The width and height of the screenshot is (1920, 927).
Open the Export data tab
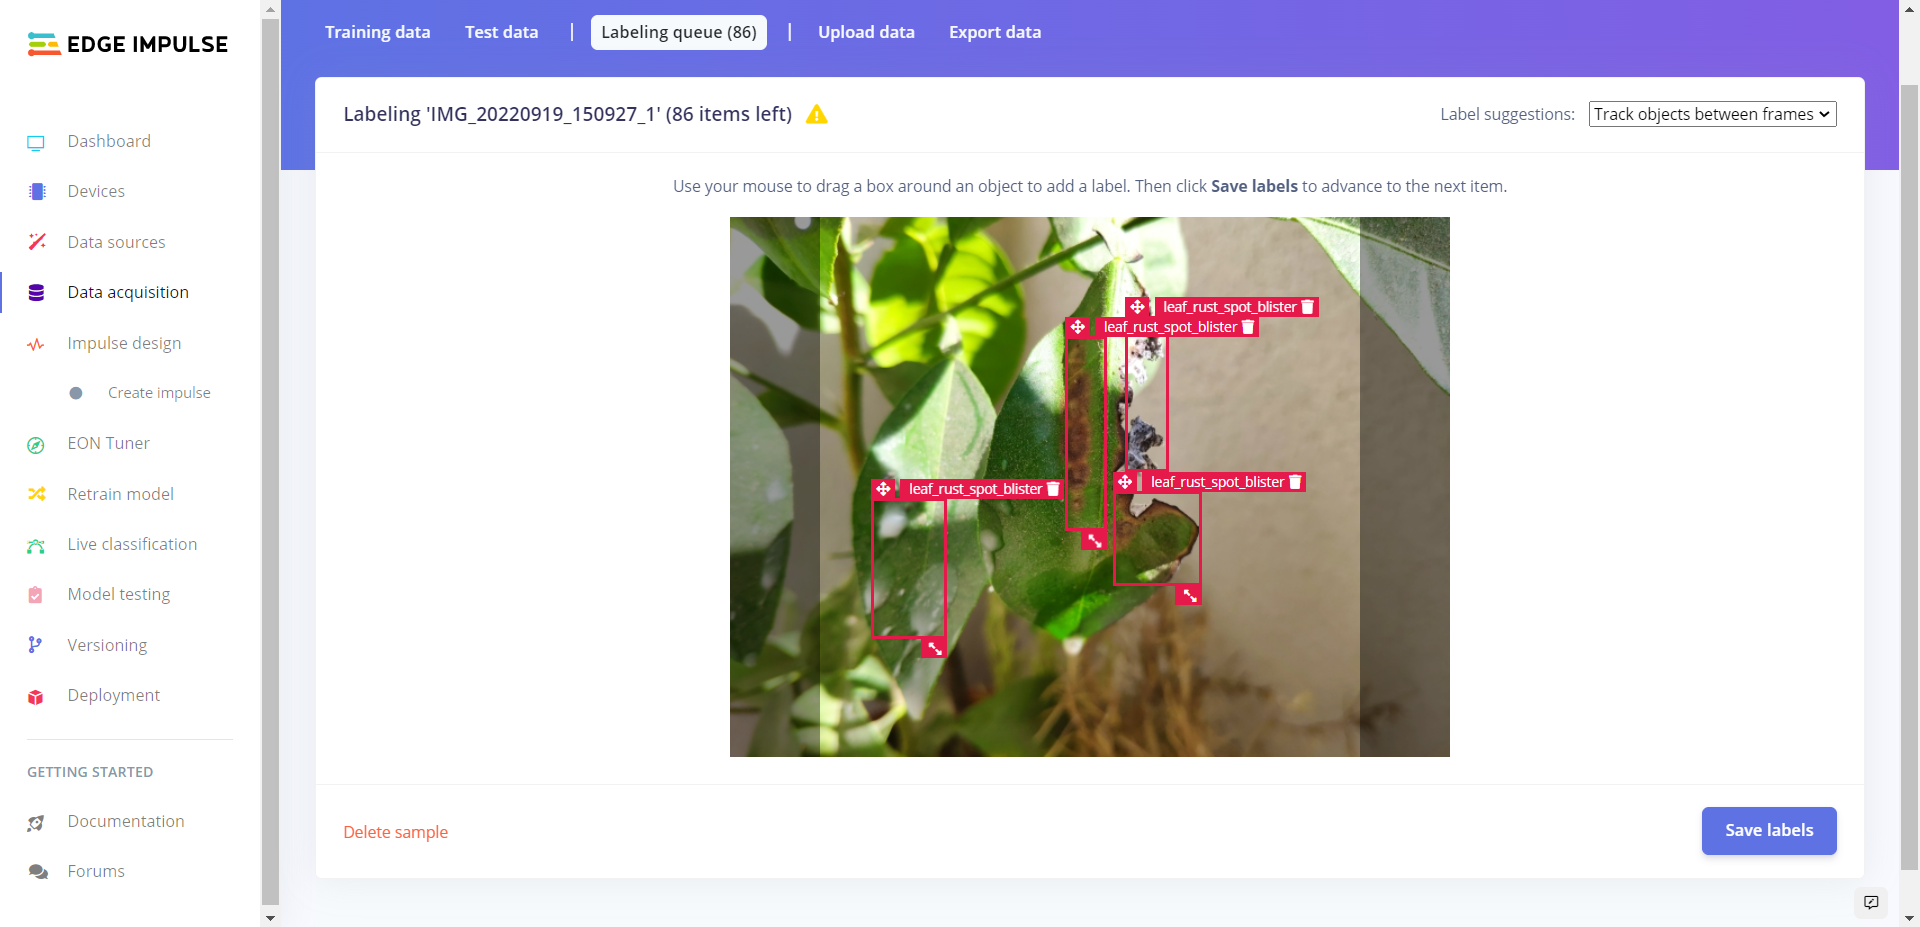994,32
